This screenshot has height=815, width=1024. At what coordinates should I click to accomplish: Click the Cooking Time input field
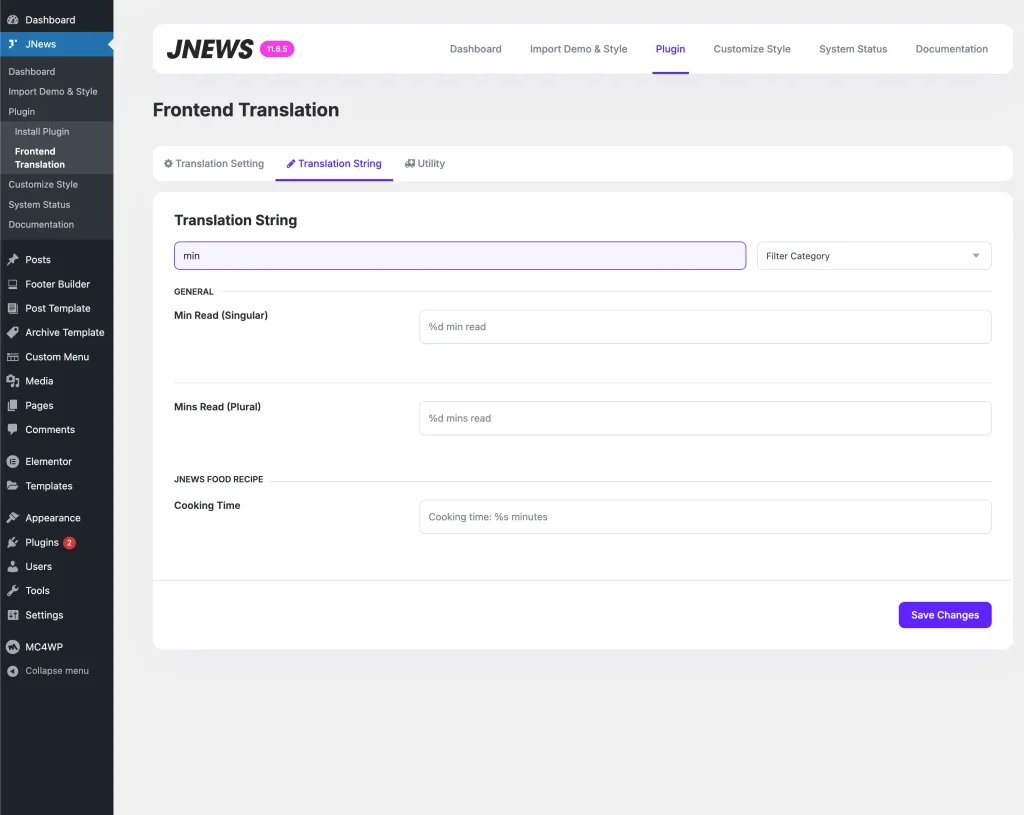click(704, 517)
